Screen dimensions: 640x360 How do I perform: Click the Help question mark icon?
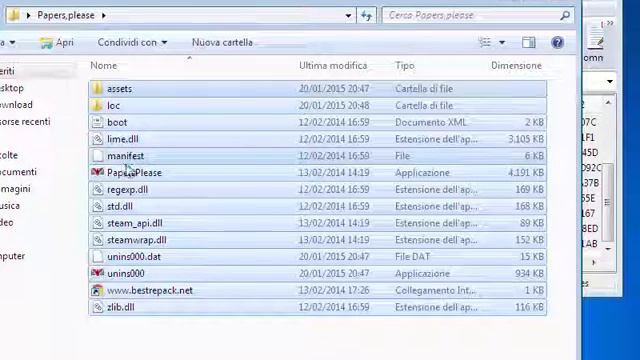coord(557,42)
